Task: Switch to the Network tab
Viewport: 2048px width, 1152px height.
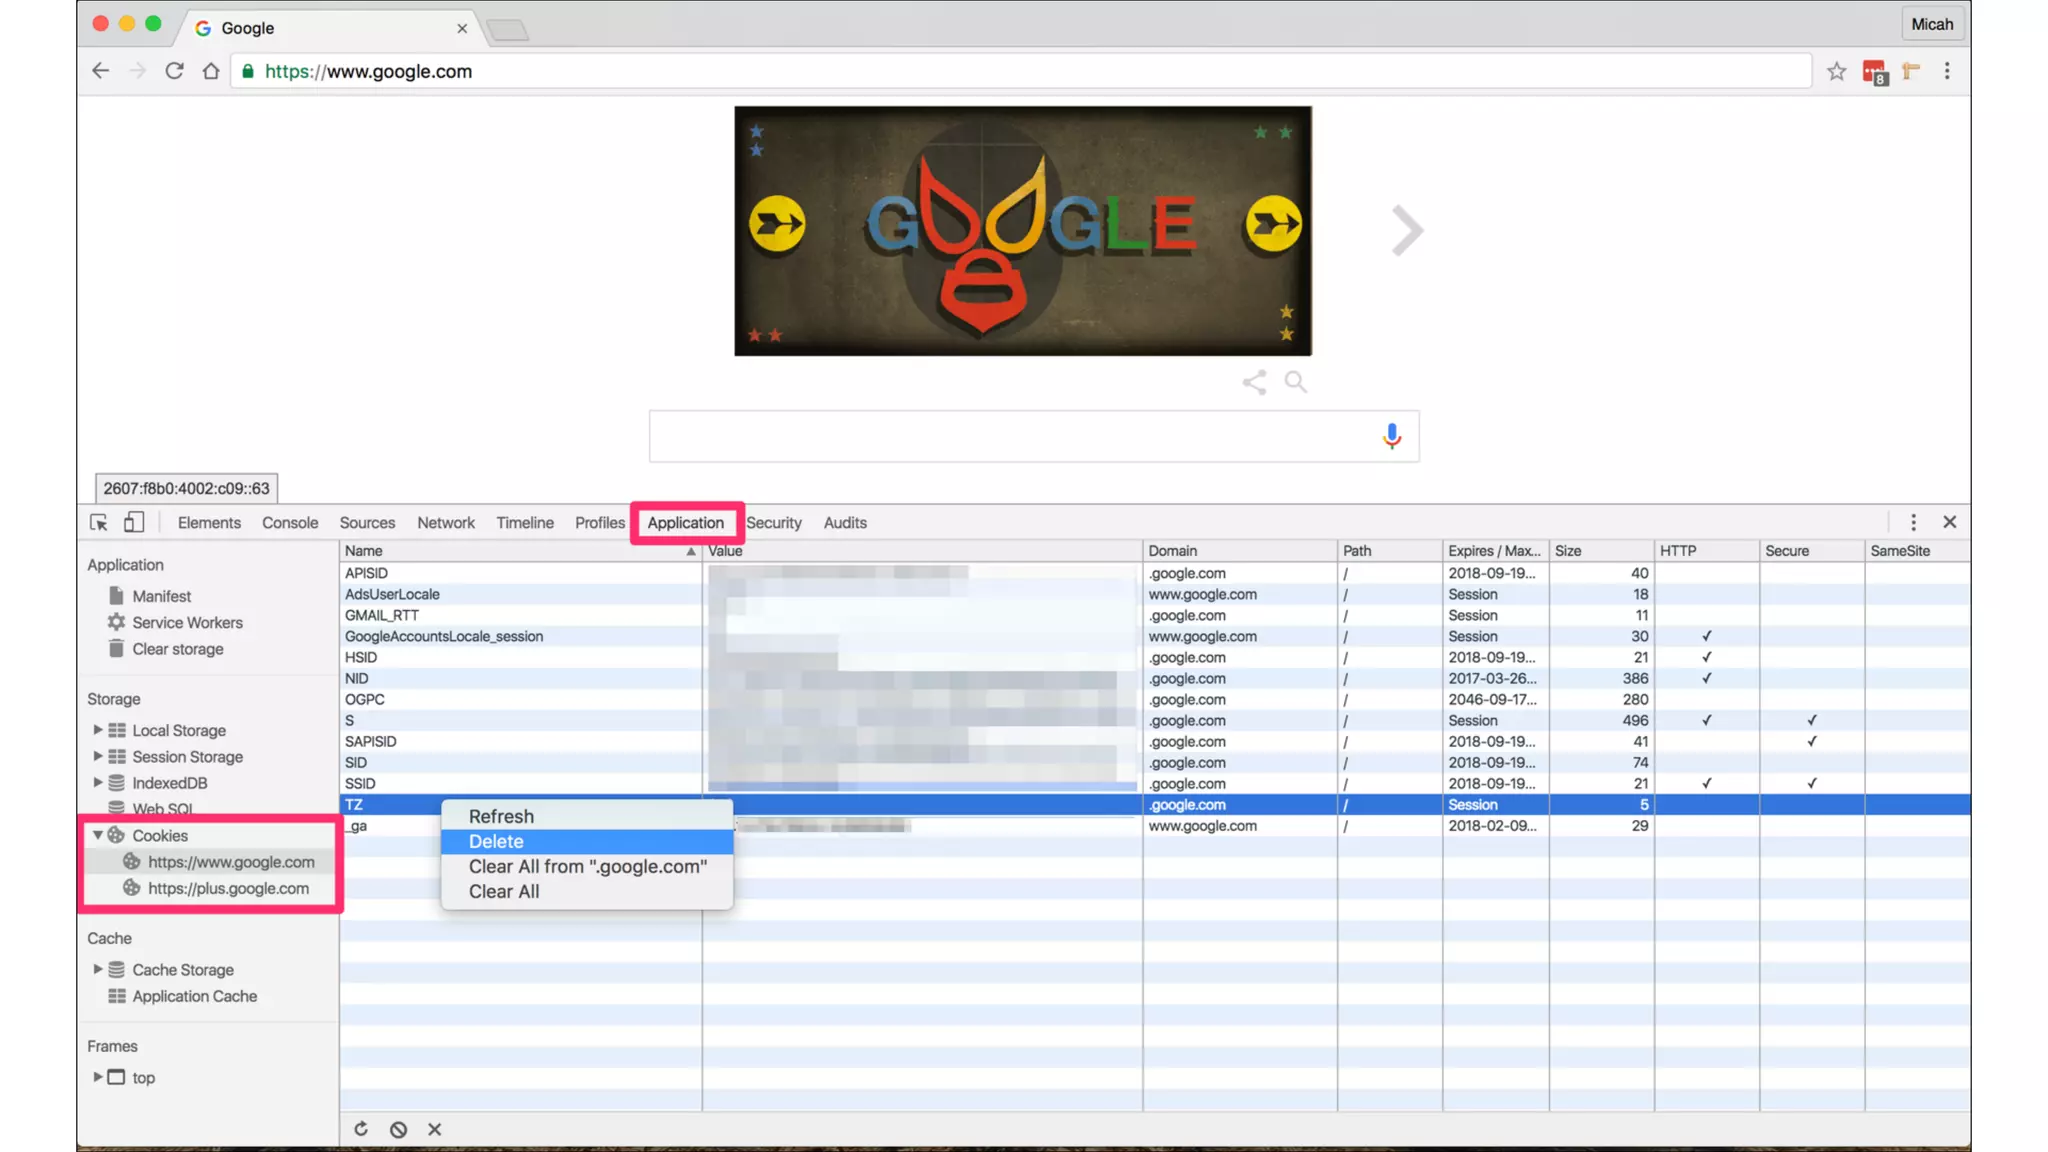Action: pos(445,522)
